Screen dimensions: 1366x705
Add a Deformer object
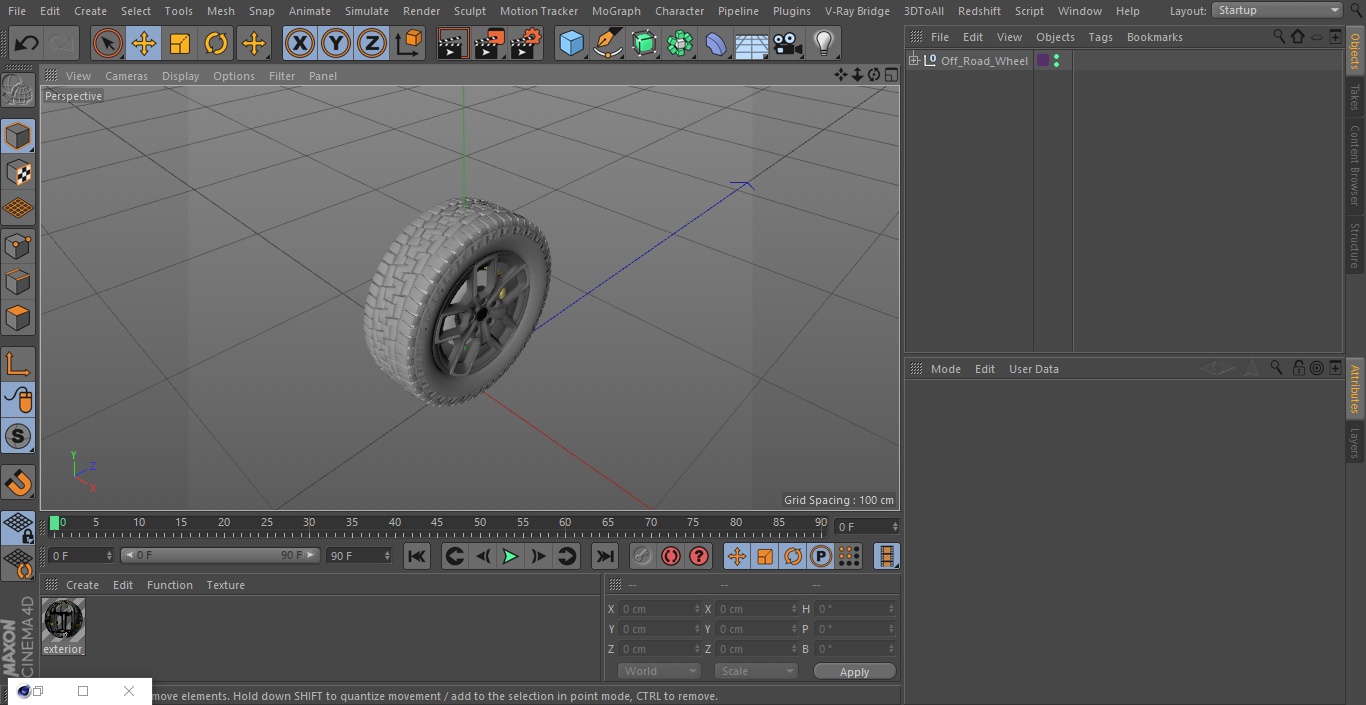pos(716,43)
